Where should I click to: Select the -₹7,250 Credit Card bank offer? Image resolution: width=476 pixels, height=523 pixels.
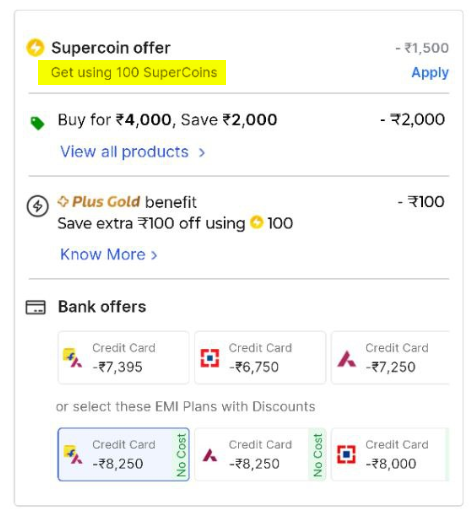(390, 358)
